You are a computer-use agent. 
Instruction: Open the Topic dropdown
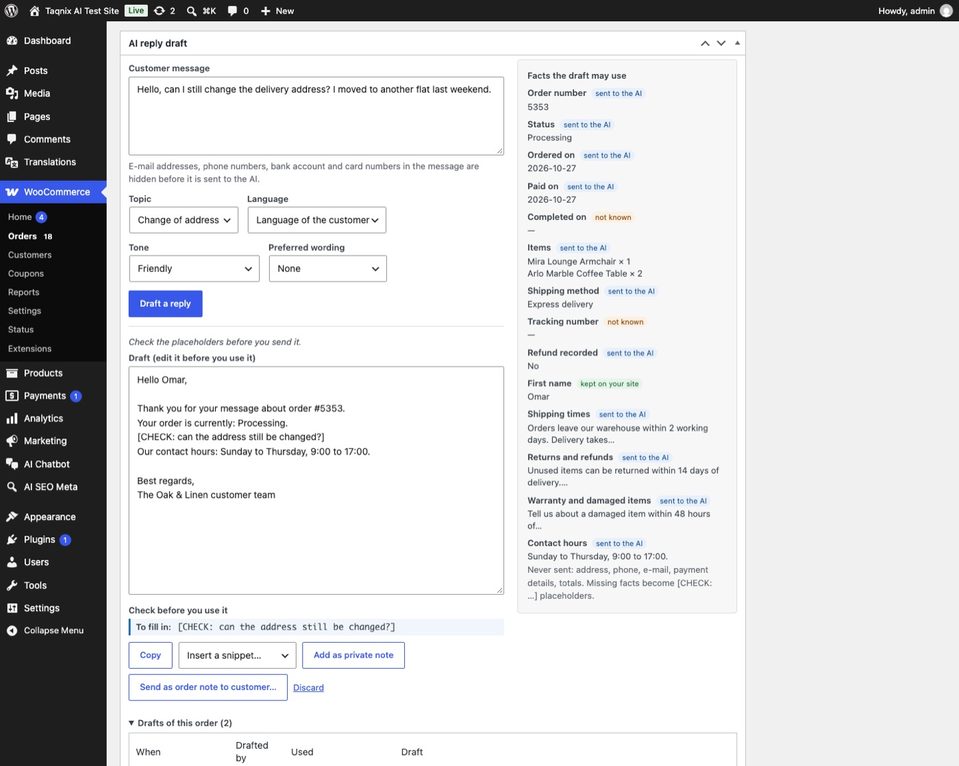coord(183,220)
